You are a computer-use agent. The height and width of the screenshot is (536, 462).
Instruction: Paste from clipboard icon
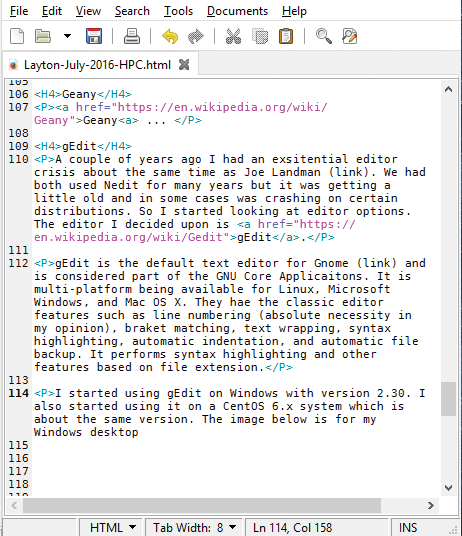286,36
